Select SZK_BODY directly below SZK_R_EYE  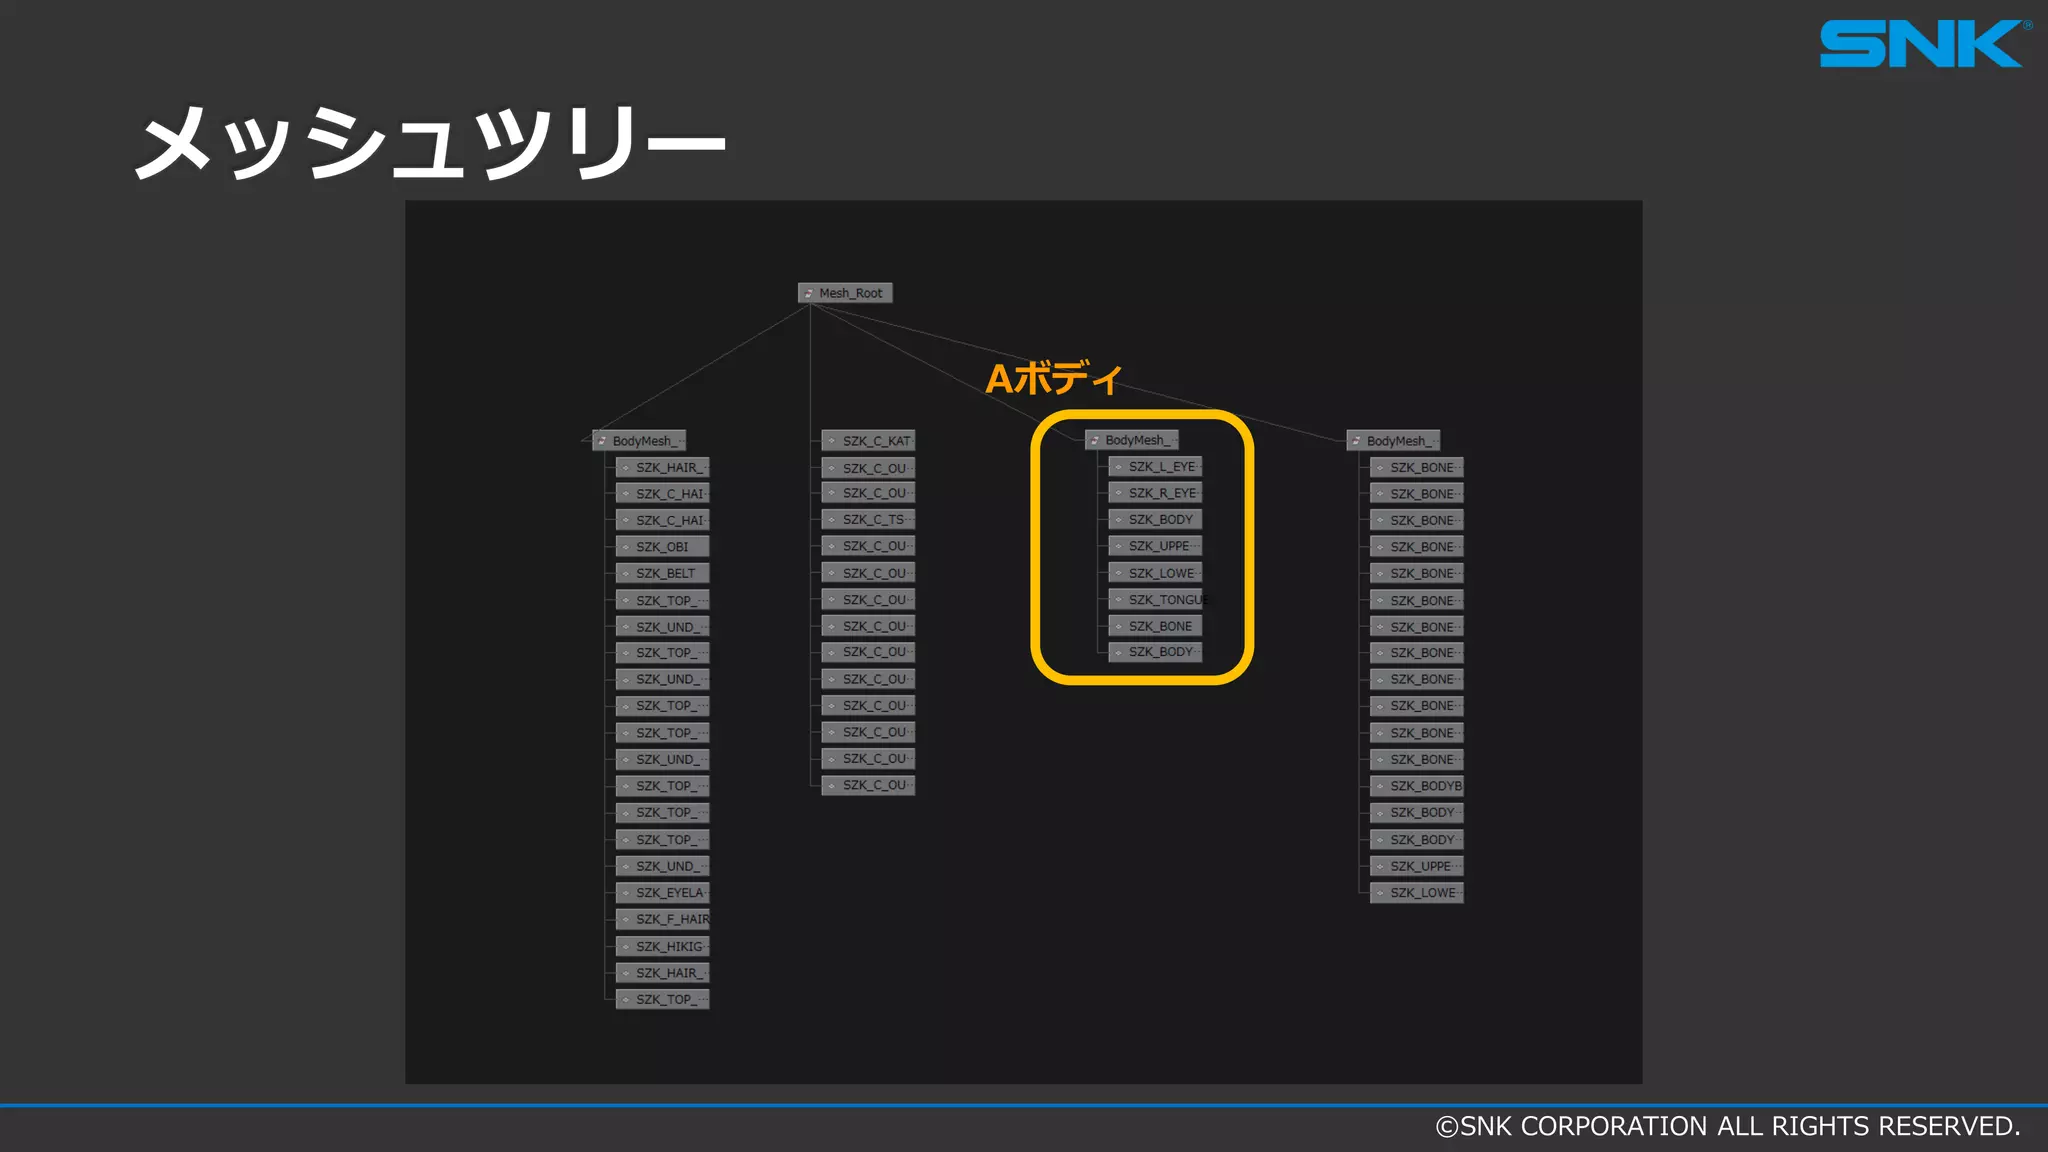pos(1155,520)
